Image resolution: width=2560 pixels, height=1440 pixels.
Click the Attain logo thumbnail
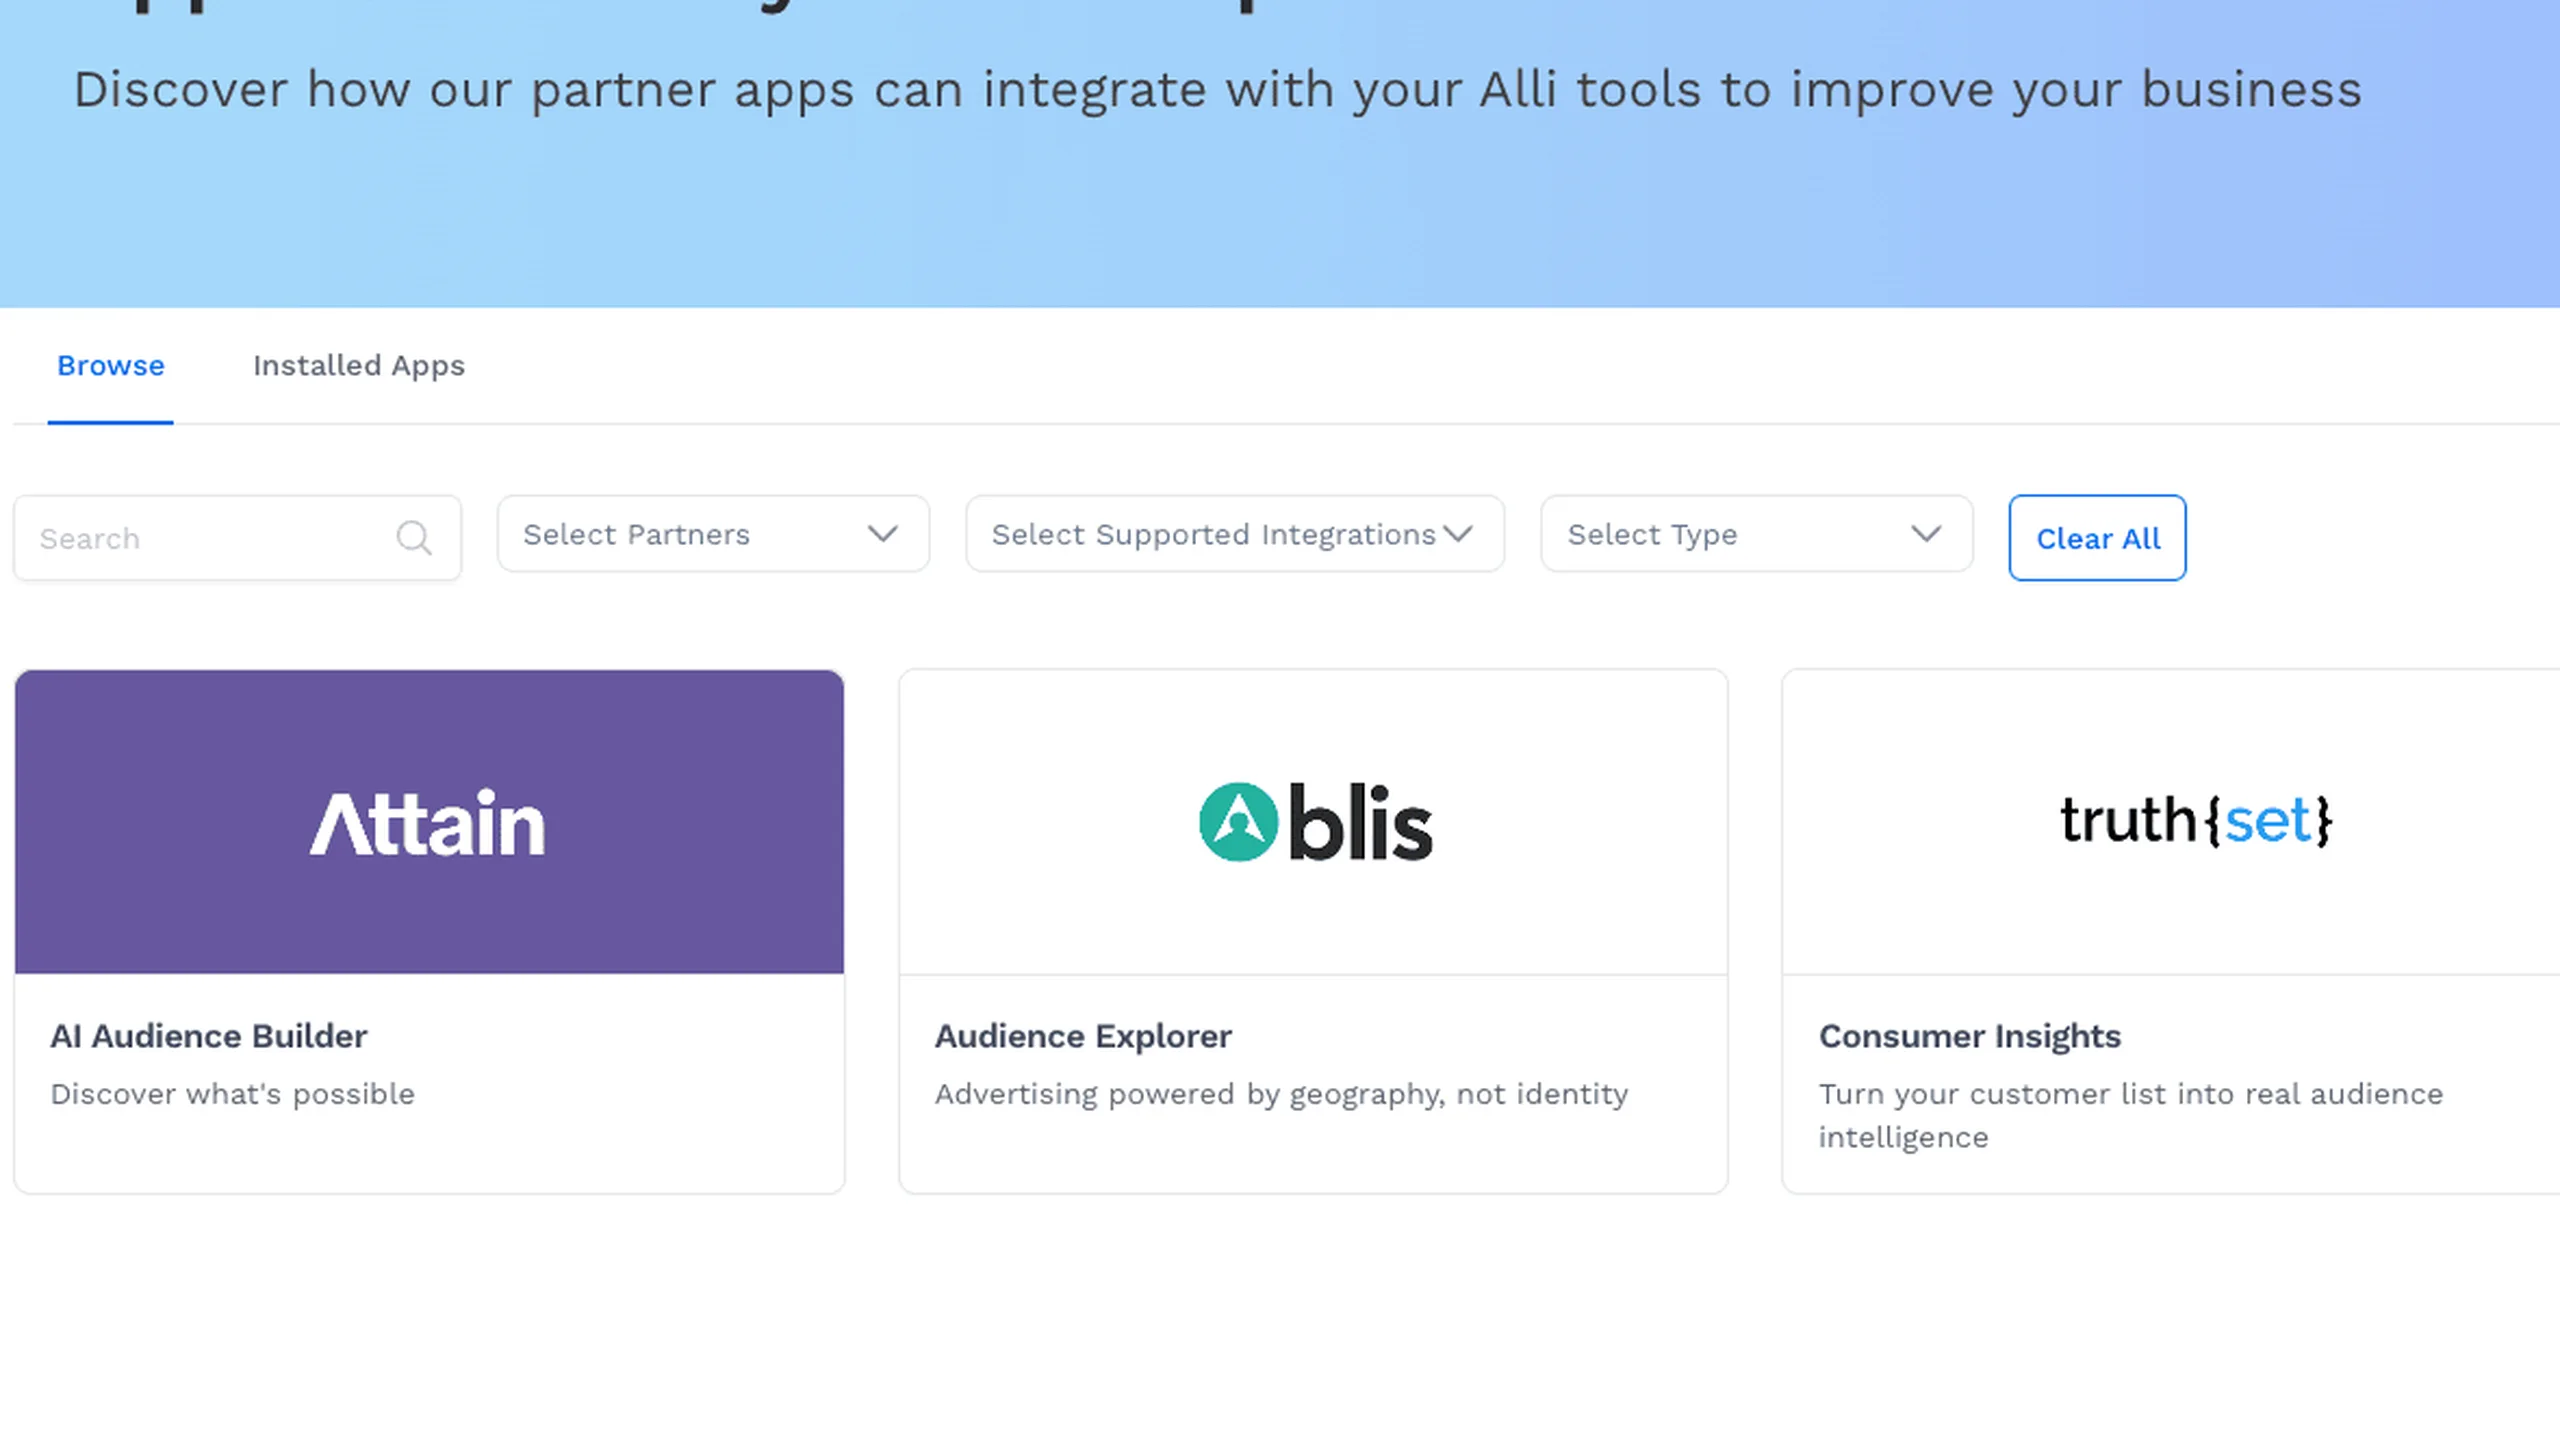[x=429, y=822]
